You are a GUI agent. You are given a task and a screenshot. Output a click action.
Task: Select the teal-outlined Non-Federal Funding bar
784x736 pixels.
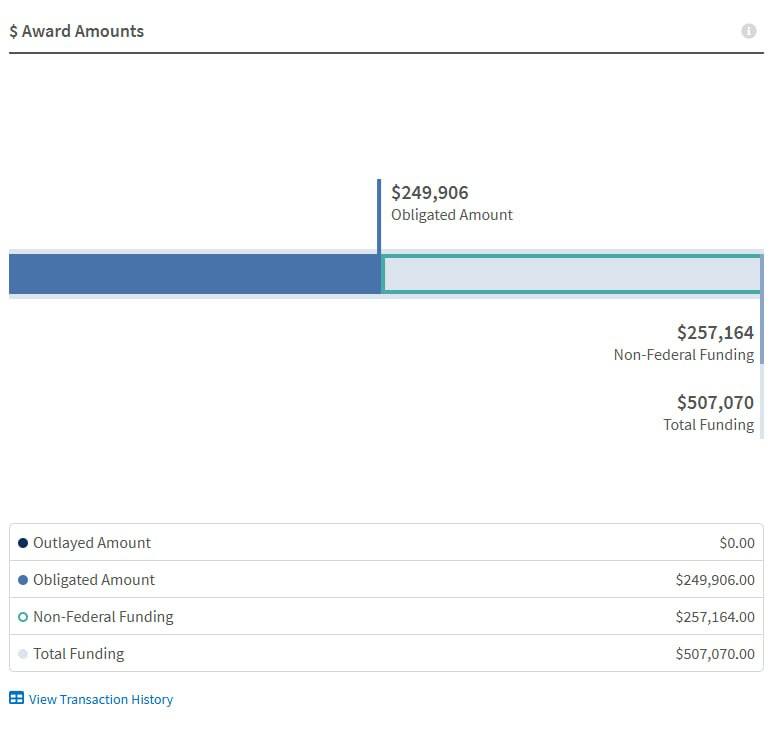click(571, 274)
